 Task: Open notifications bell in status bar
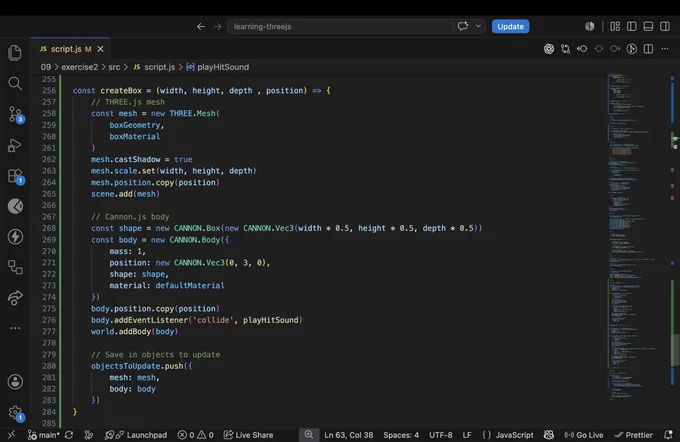[x=668, y=435]
